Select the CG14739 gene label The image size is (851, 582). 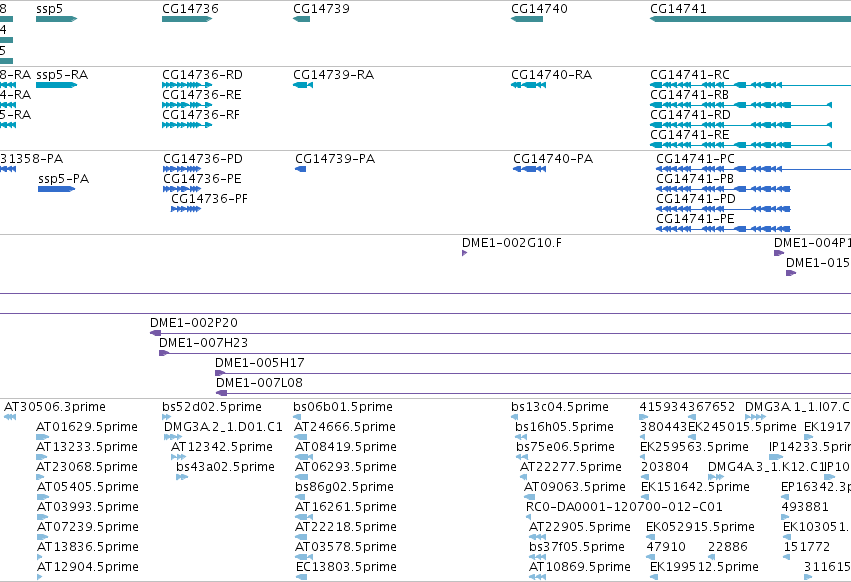point(321,9)
